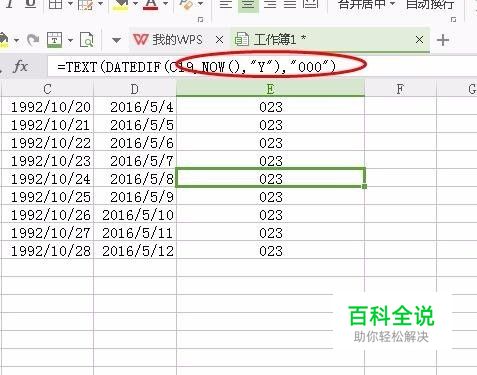Align text to the right
Image resolution: width=477 pixels, height=375 pixels.
pos(270,4)
